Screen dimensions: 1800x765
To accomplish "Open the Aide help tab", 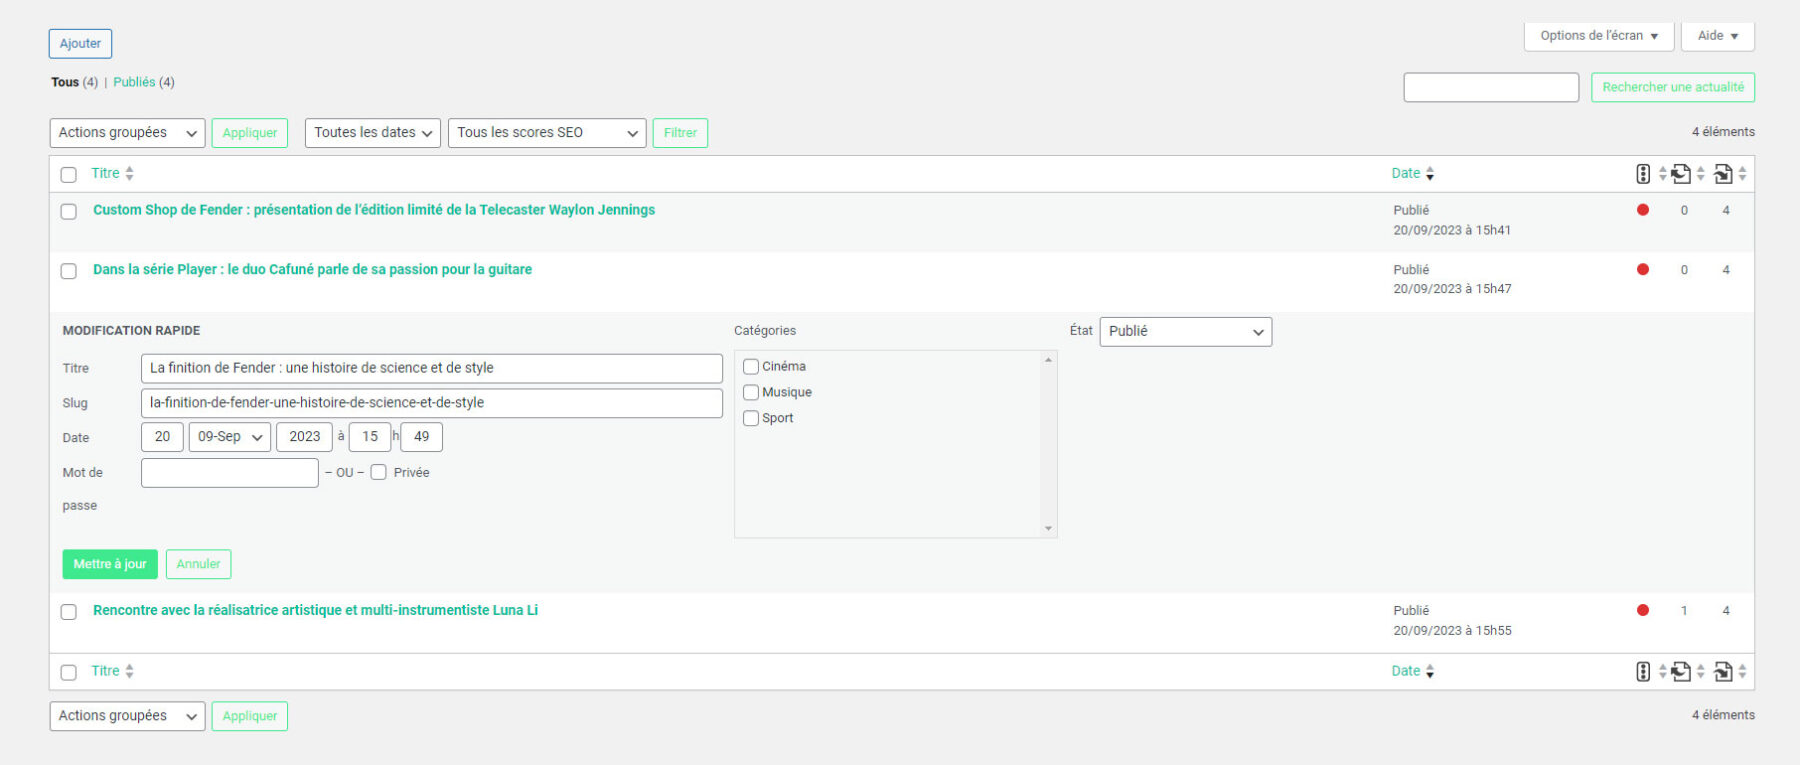I will [x=1717, y=36].
